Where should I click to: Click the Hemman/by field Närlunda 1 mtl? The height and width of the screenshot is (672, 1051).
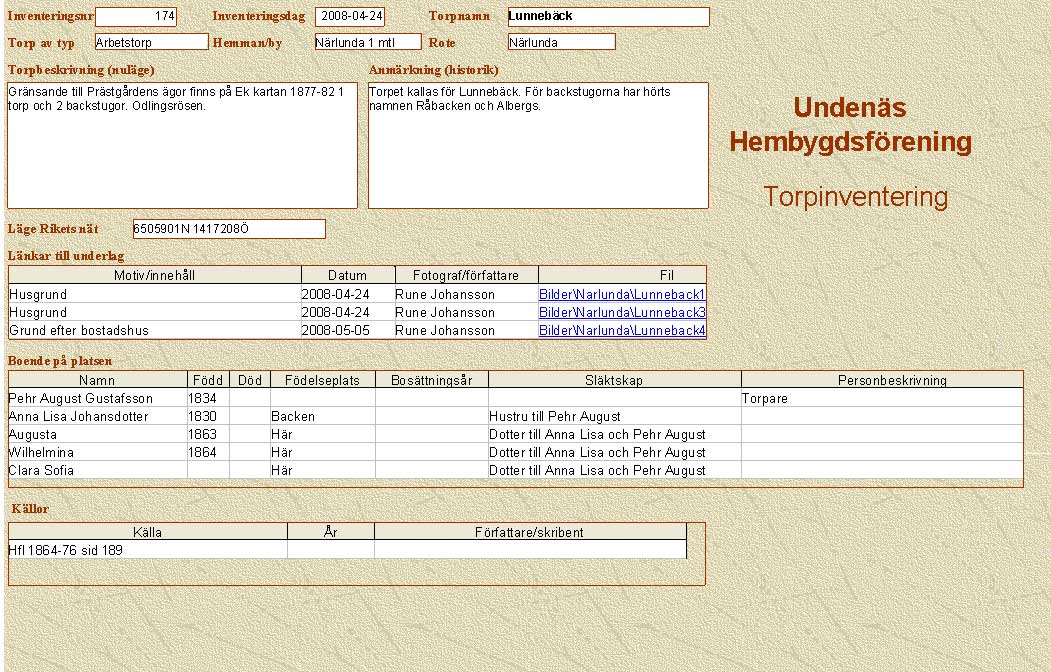click(367, 42)
